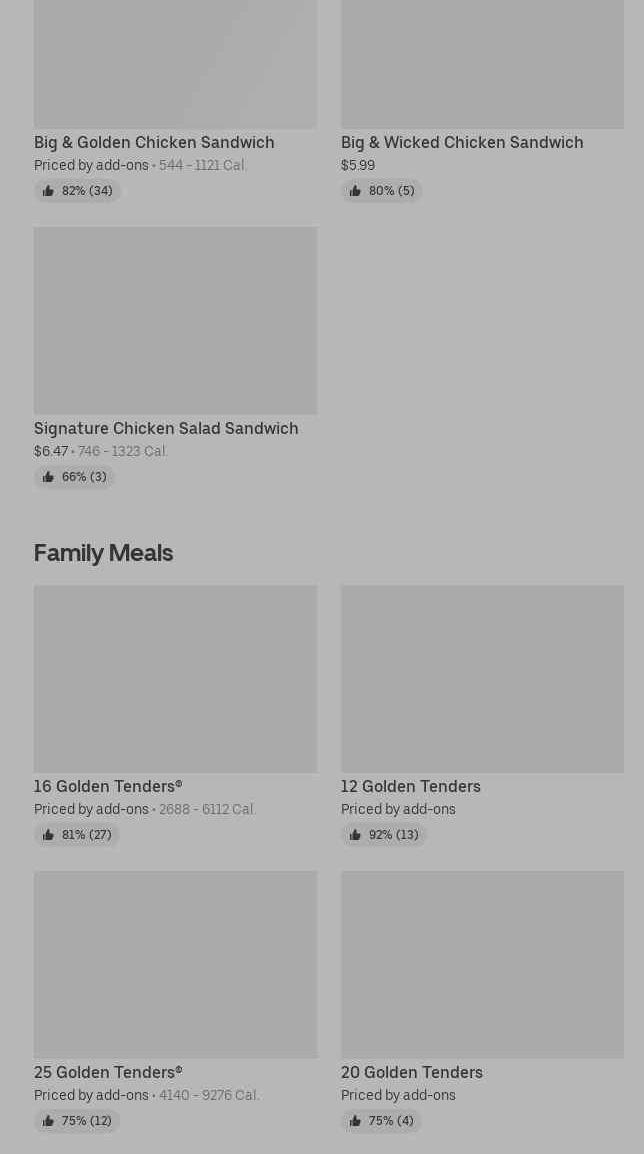Click thumbs-up icon on 16 Golden Tenders
The height and width of the screenshot is (1154, 644).
click(49, 835)
